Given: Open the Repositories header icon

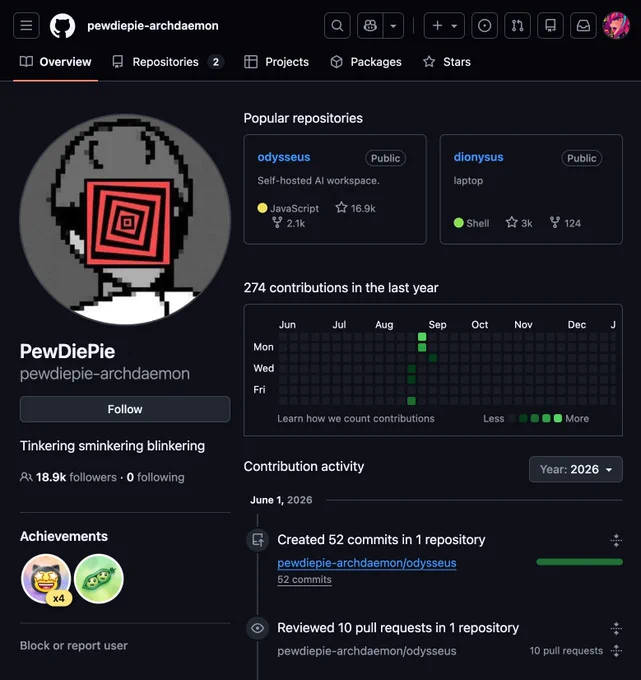Looking at the screenshot, I should pyautogui.click(x=550, y=26).
